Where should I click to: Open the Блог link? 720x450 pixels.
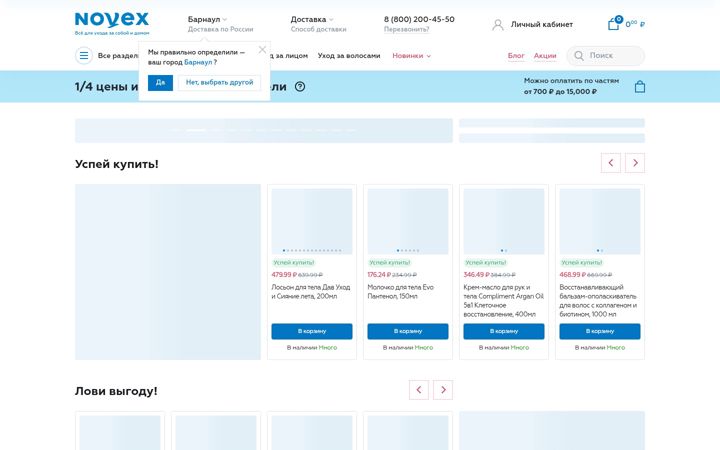pyautogui.click(x=516, y=56)
